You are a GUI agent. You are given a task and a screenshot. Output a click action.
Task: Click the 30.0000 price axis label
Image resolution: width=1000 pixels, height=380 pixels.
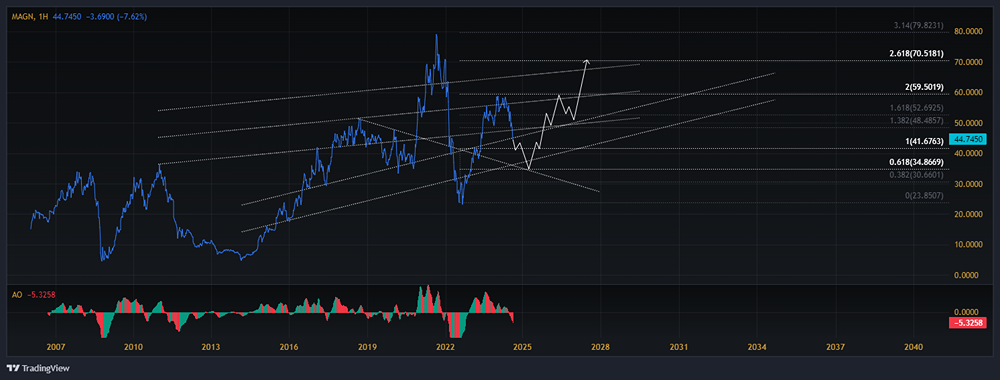pos(967,184)
